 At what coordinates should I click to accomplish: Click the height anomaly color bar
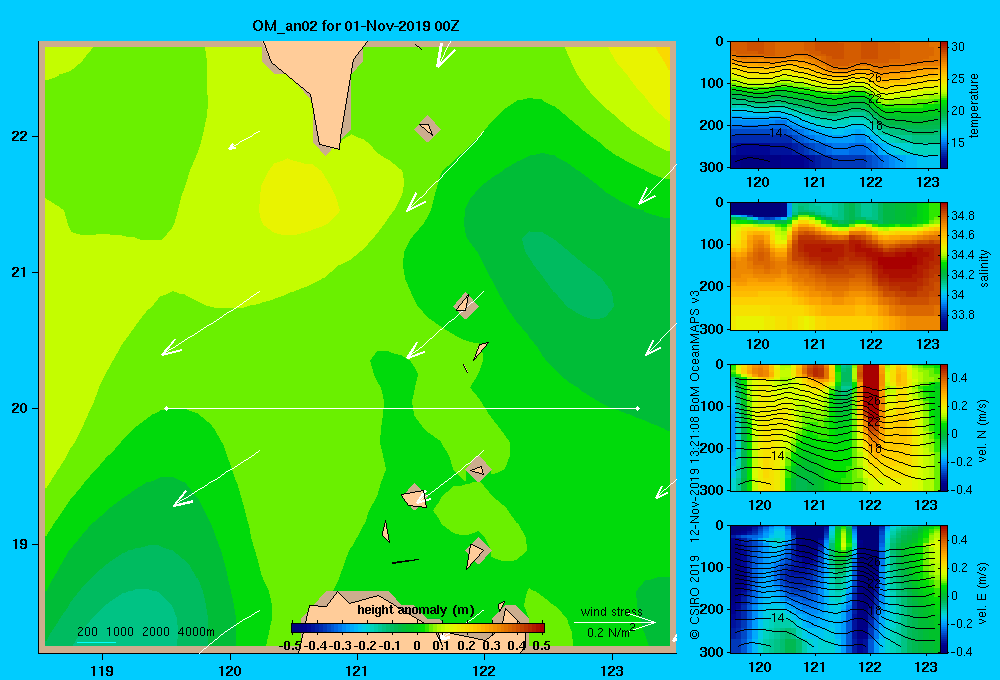point(418,628)
